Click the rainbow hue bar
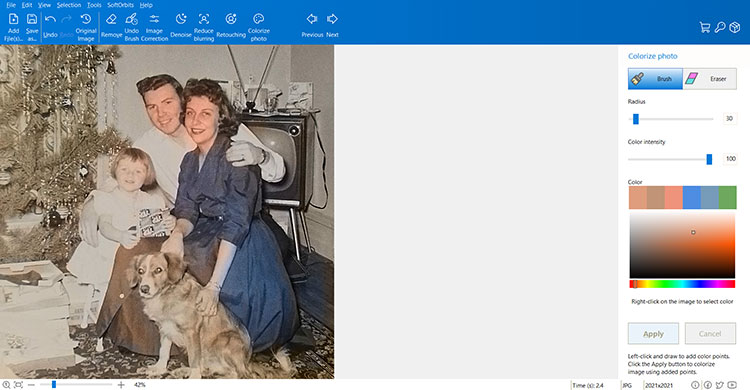This screenshot has height=390, width=750. (x=682, y=284)
